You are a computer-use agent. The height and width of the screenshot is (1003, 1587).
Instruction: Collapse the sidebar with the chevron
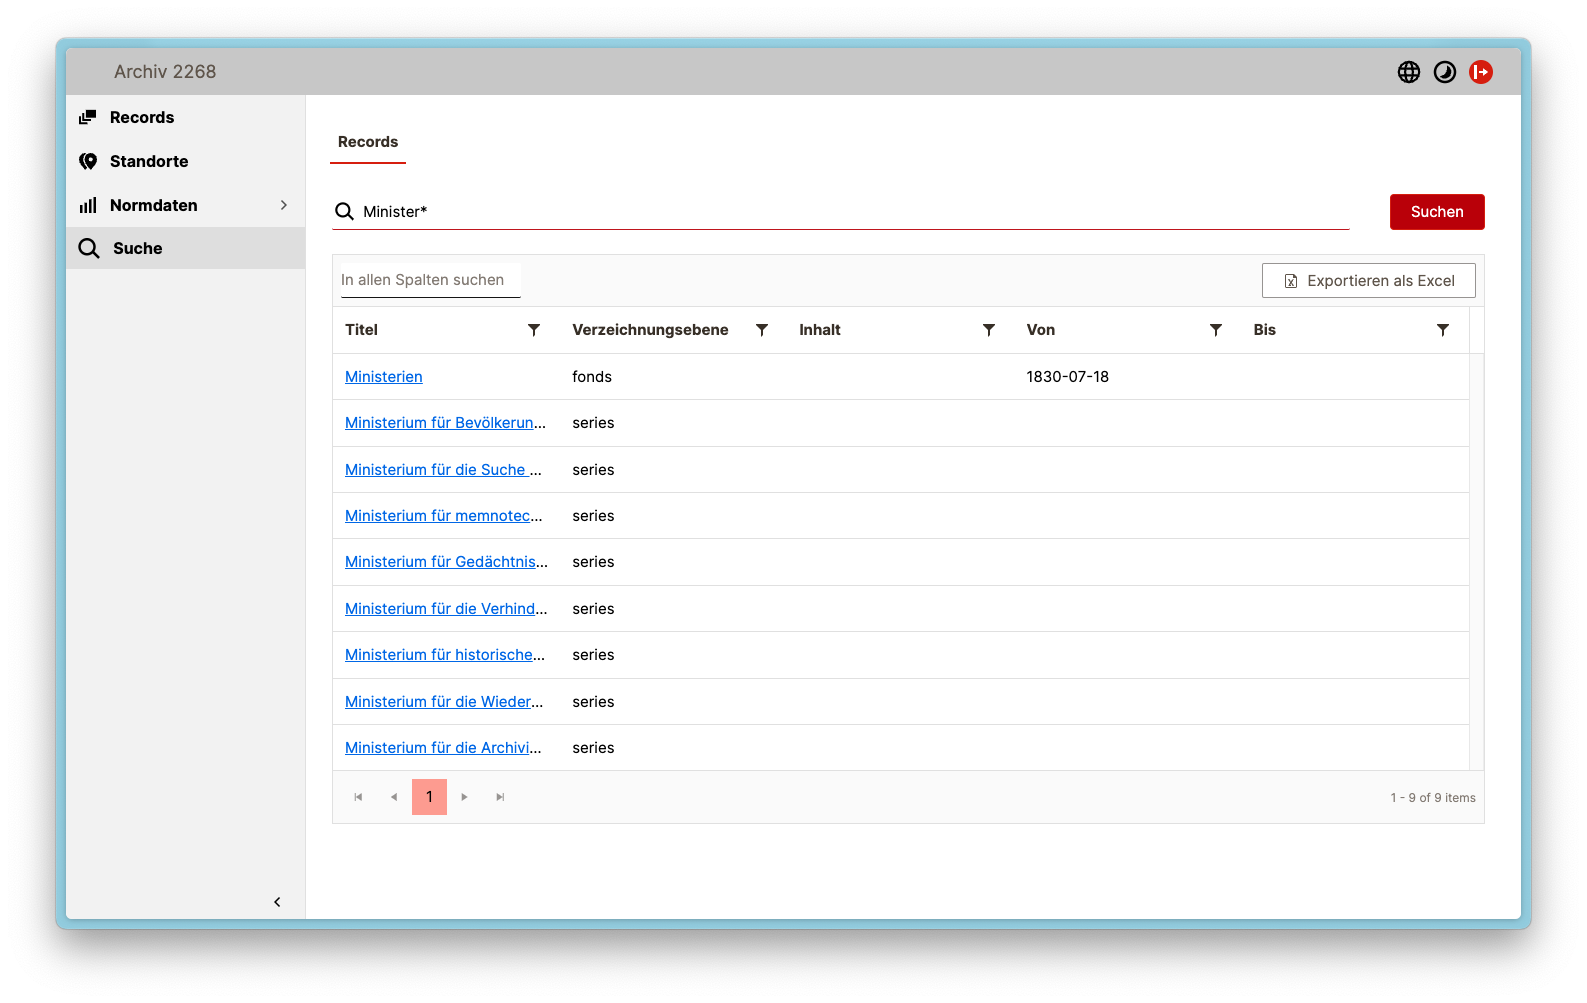coord(277,902)
